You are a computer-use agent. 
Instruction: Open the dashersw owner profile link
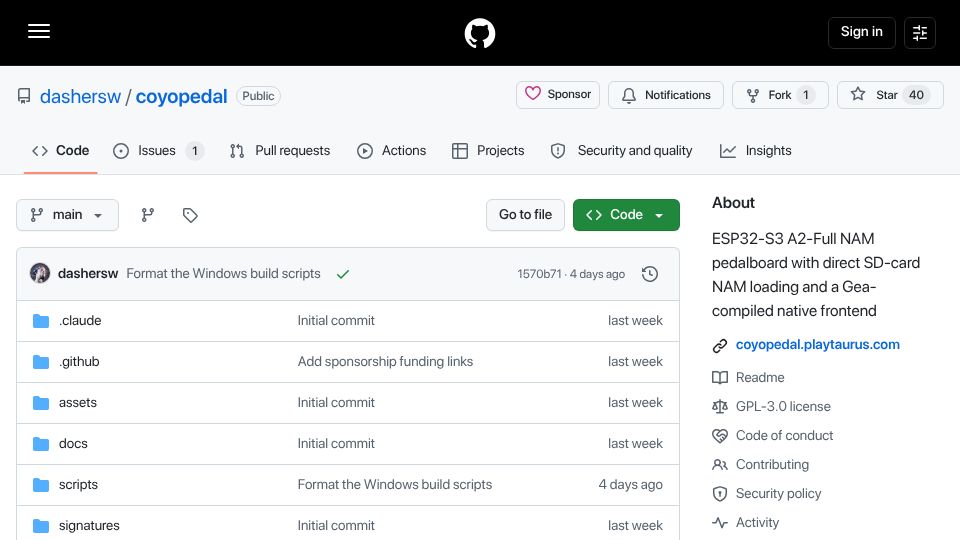pos(80,96)
